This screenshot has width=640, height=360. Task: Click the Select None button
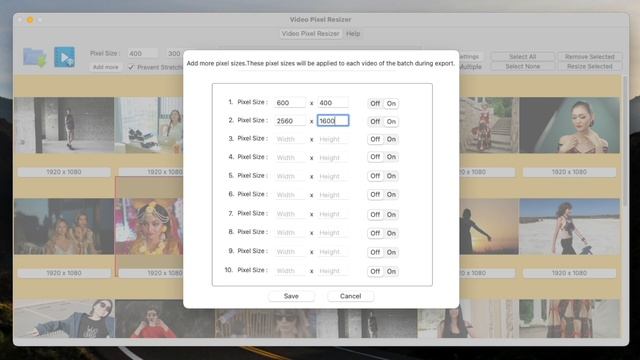click(522, 66)
